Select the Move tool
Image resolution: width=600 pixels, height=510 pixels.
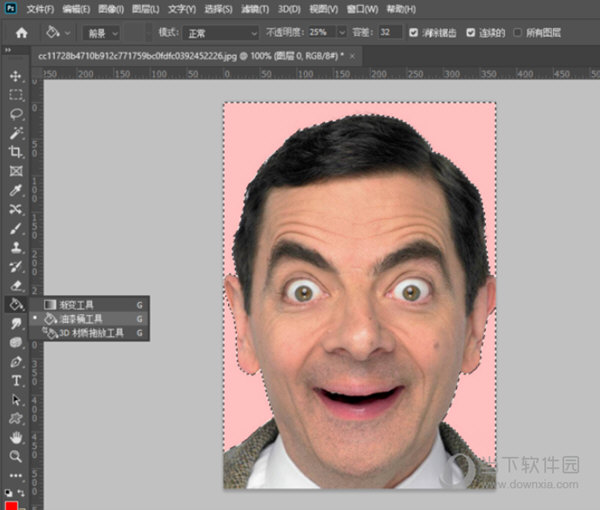[16, 76]
